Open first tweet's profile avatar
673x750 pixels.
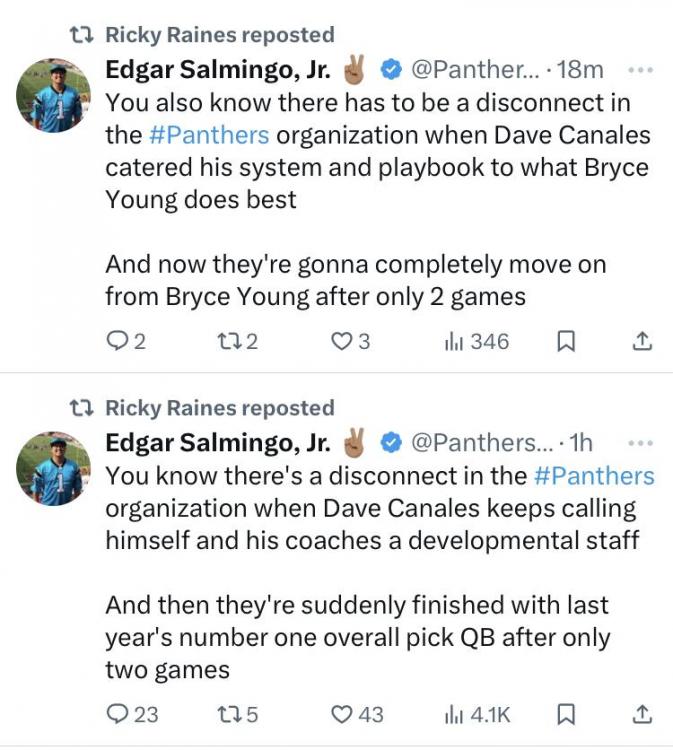[55, 96]
